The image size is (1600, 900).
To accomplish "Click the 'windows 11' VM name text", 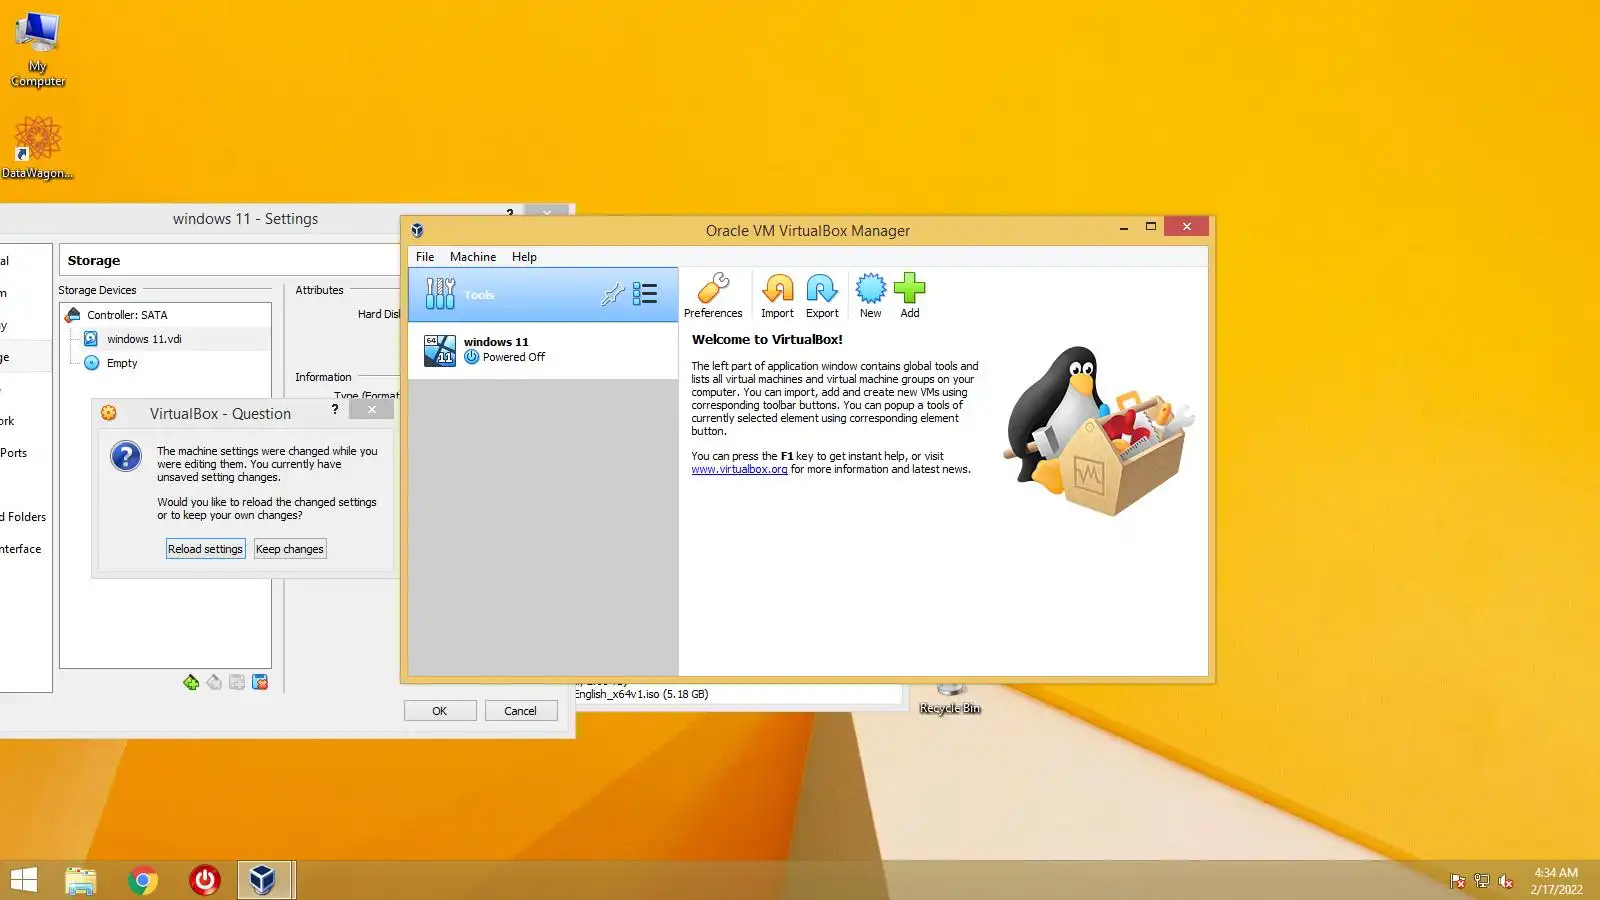I will [496, 342].
